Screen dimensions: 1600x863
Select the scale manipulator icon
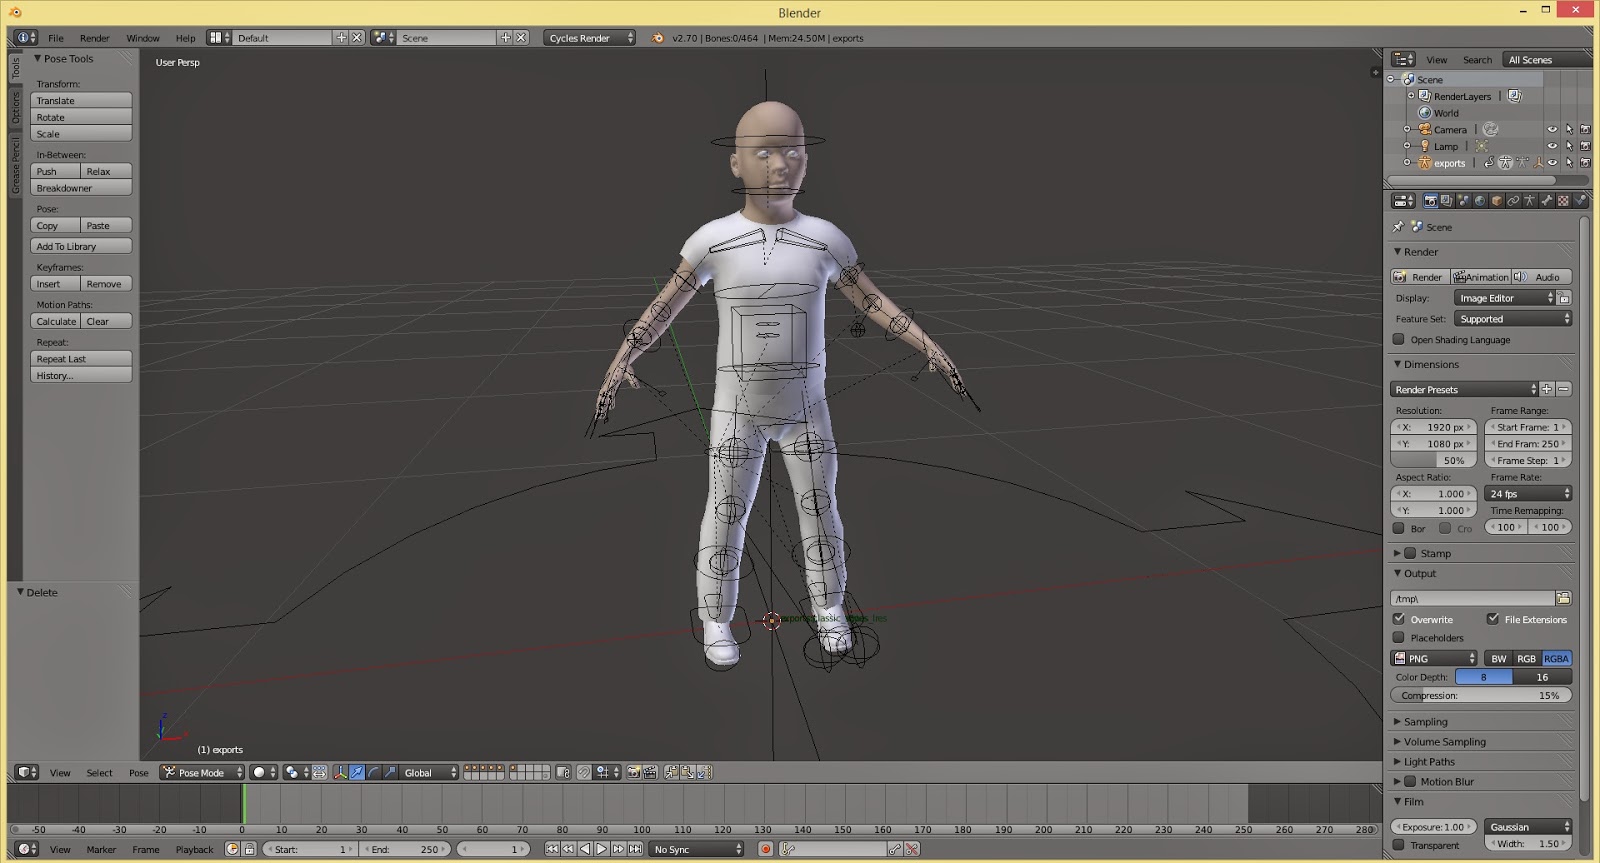[x=390, y=772]
